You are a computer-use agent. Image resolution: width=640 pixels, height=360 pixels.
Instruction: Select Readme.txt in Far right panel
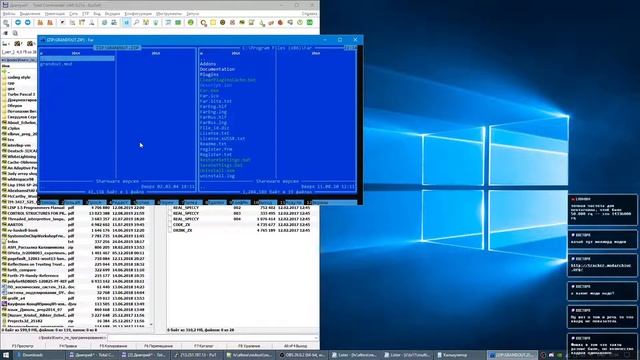click(x=213, y=144)
